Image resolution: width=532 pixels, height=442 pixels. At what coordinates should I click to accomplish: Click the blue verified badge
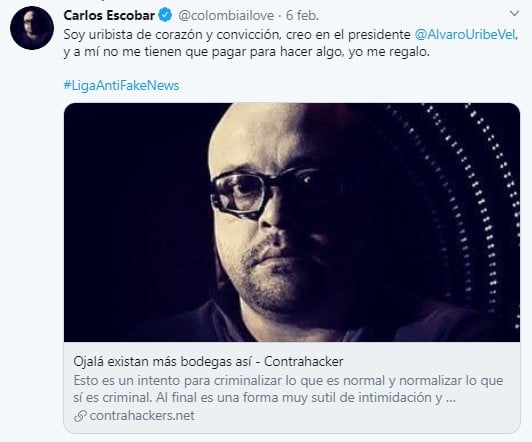pos(165,15)
